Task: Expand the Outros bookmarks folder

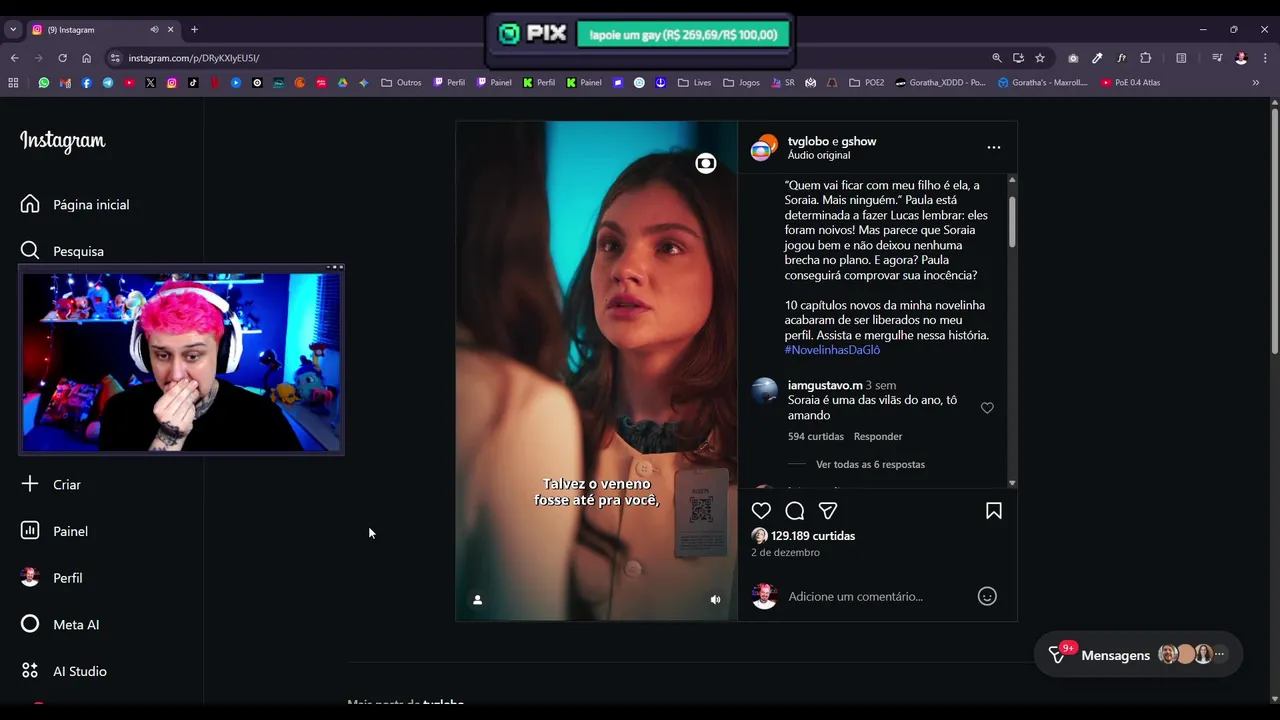Action: pyautogui.click(x=401, y=83)
